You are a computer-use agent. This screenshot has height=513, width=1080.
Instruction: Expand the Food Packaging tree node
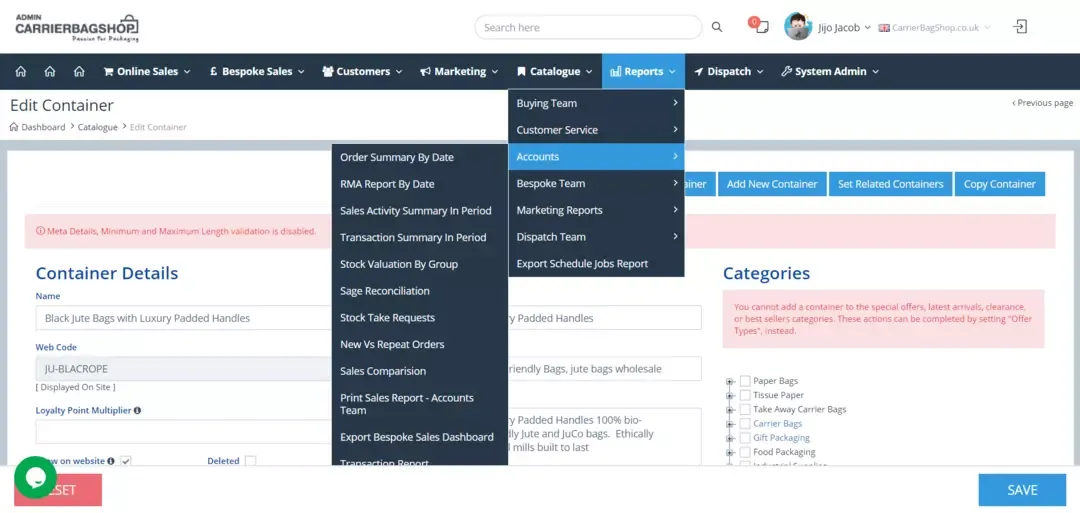pos(730,452)
